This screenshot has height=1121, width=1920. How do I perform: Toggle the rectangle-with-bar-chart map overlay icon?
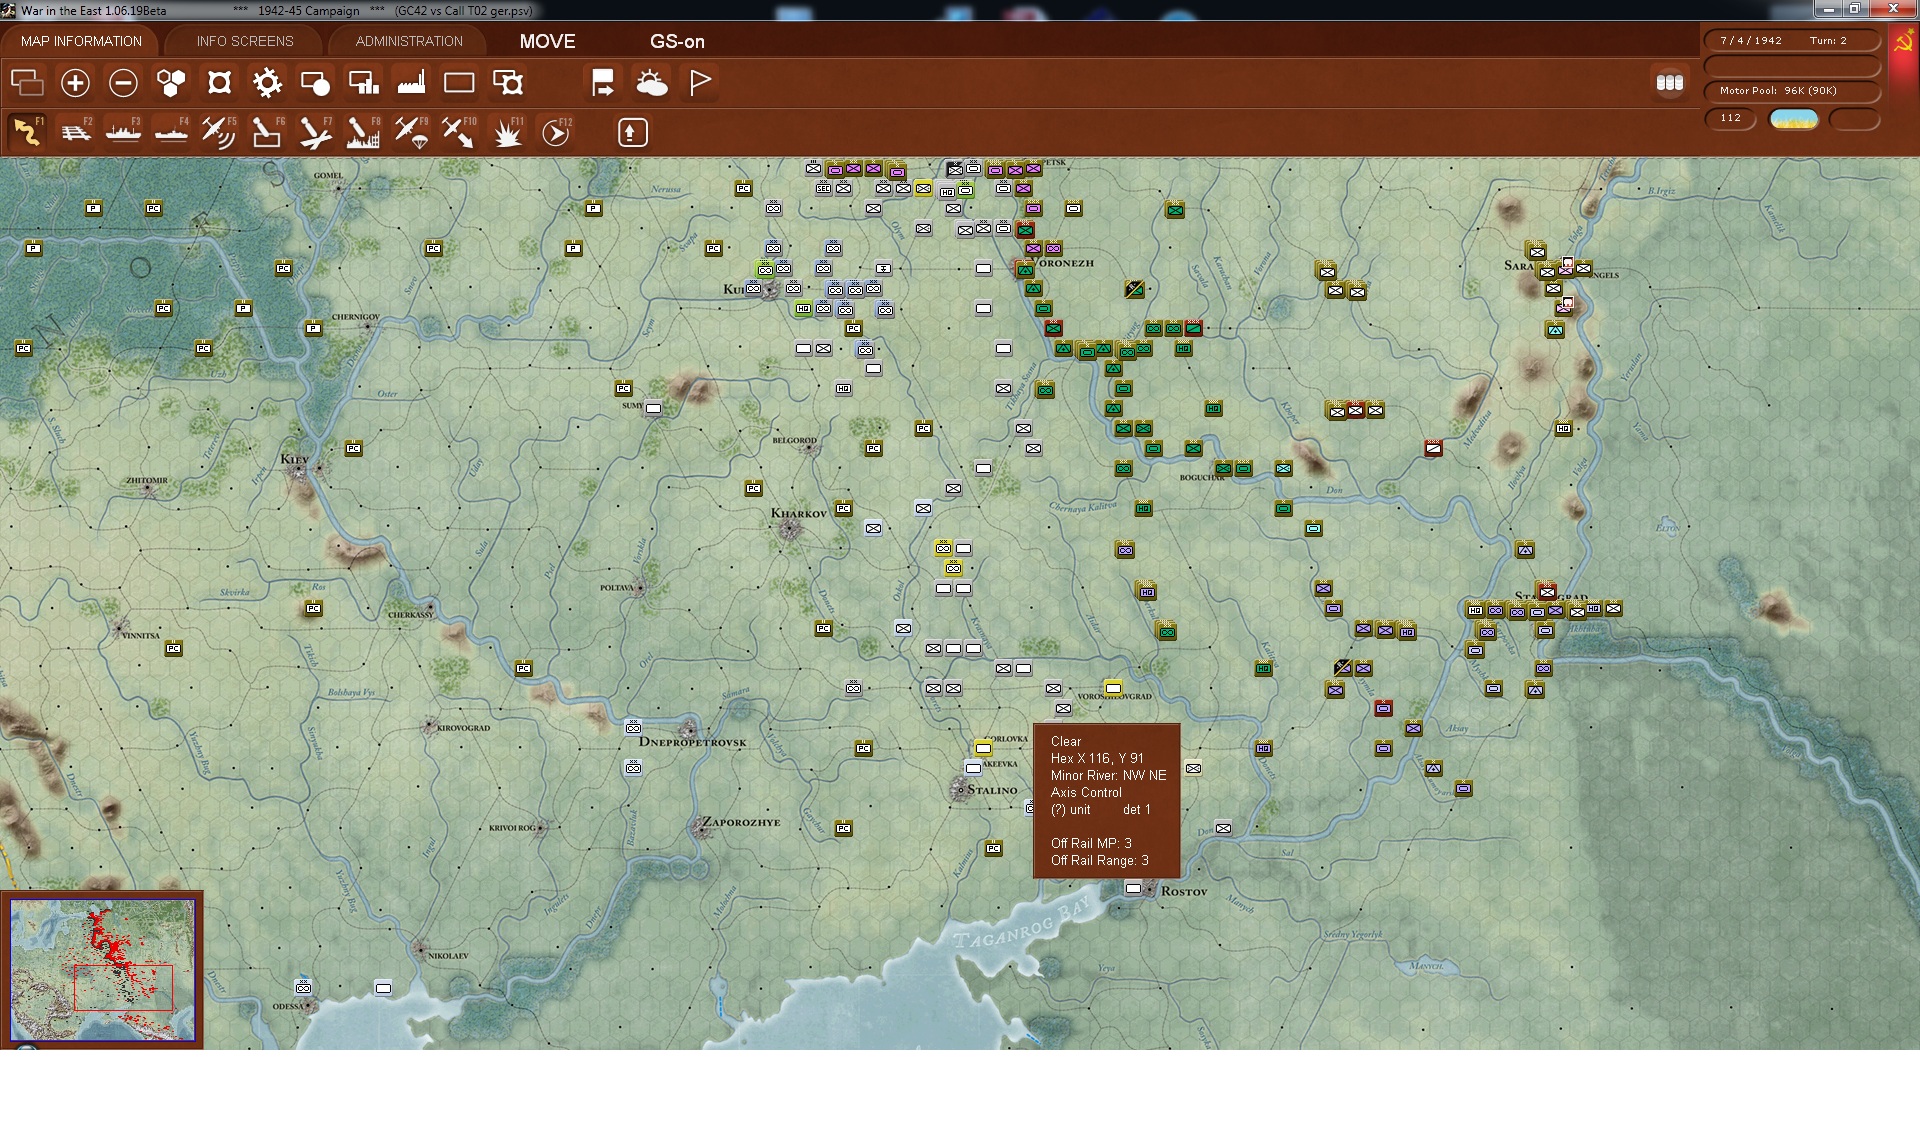pyautogui.click(x=363, y=83)
